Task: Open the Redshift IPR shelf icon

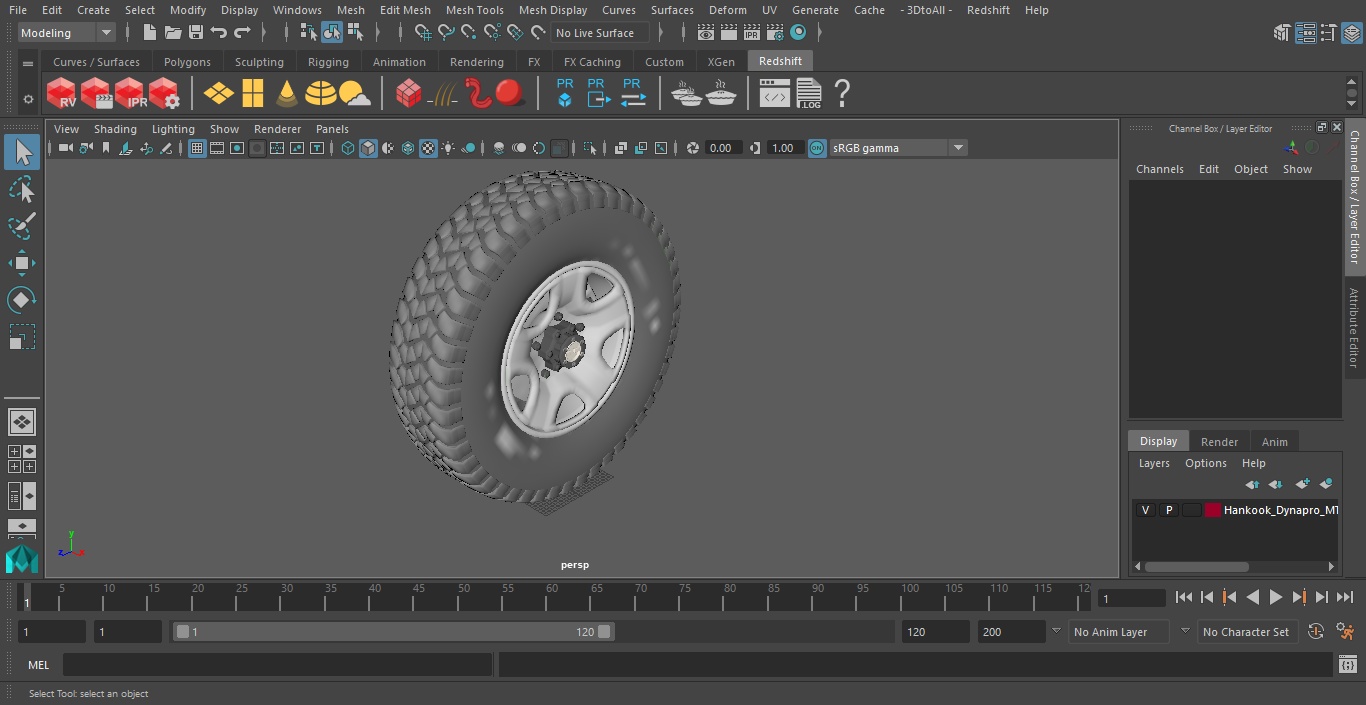Action: pos(129,94)
